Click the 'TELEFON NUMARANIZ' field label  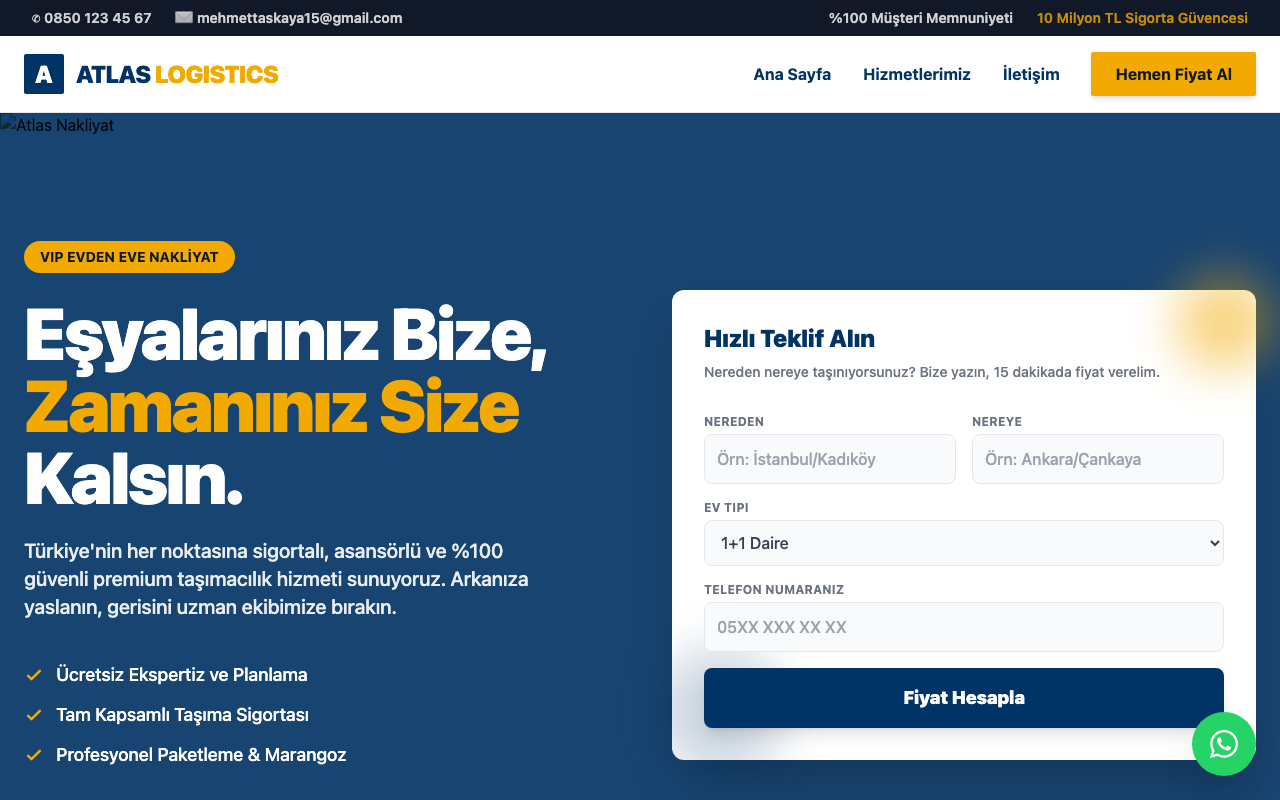coord(774,590)
